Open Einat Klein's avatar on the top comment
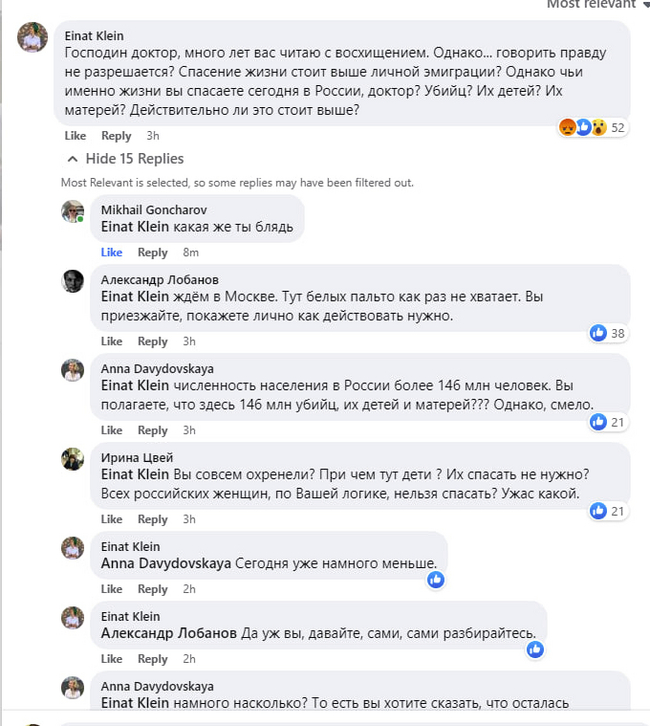Image resolution: width=650 pixels, height=726 pixels. coord(33,37)
